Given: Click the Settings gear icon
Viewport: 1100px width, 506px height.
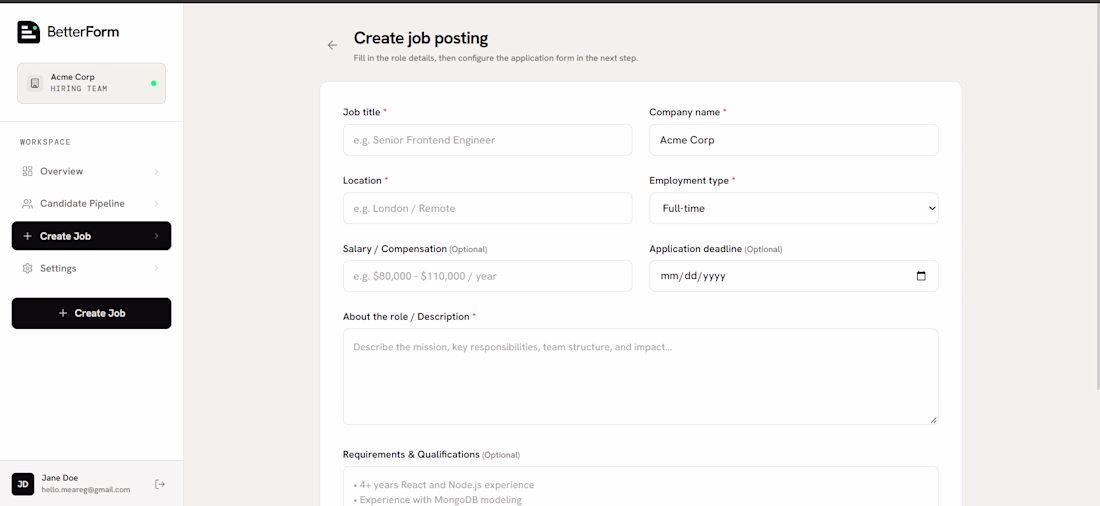Looking at the screenshot, I should point(27,268).
